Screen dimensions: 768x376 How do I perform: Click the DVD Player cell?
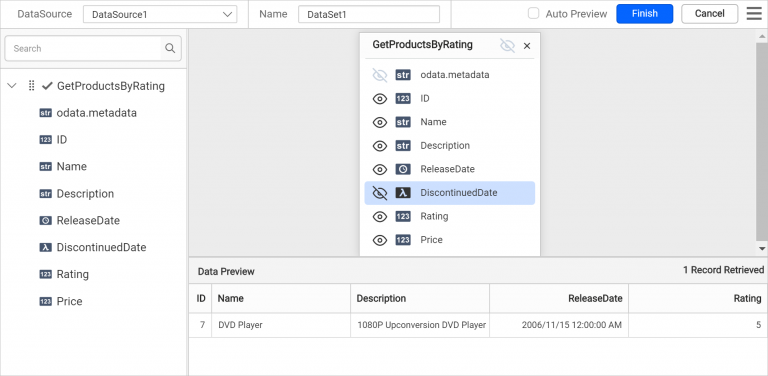281,325
